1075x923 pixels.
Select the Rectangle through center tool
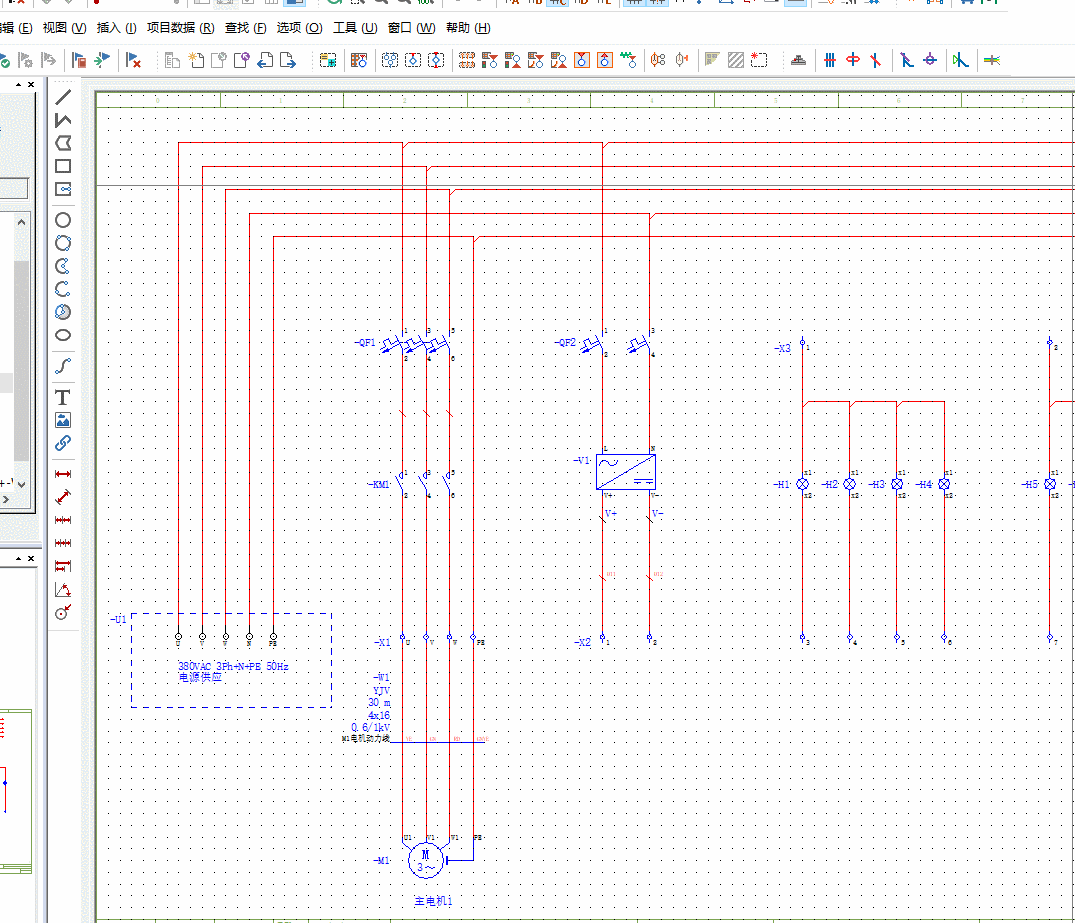[63, 189]
